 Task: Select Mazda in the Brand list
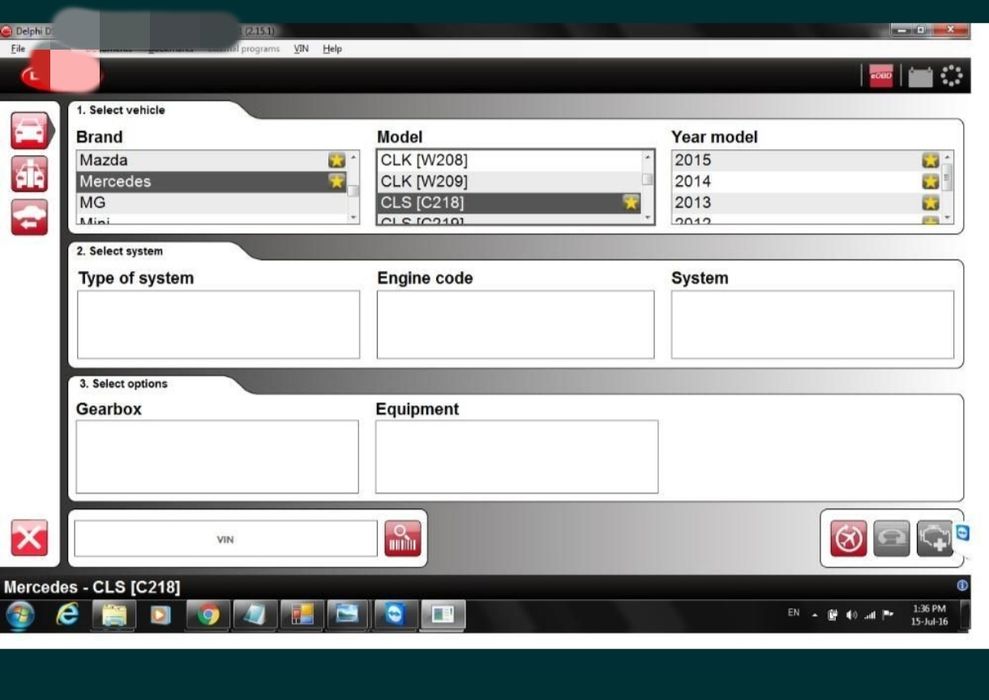[x=212, y=160]
